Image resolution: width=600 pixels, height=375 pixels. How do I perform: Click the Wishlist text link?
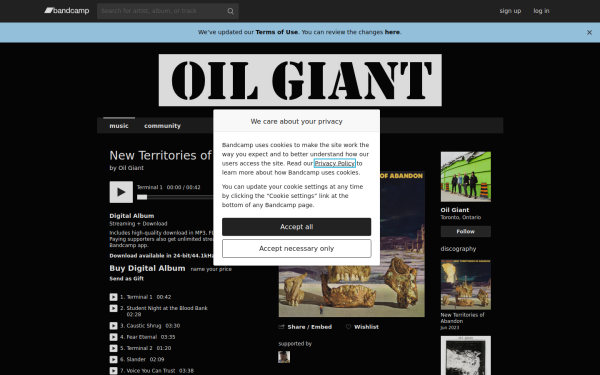366,327
